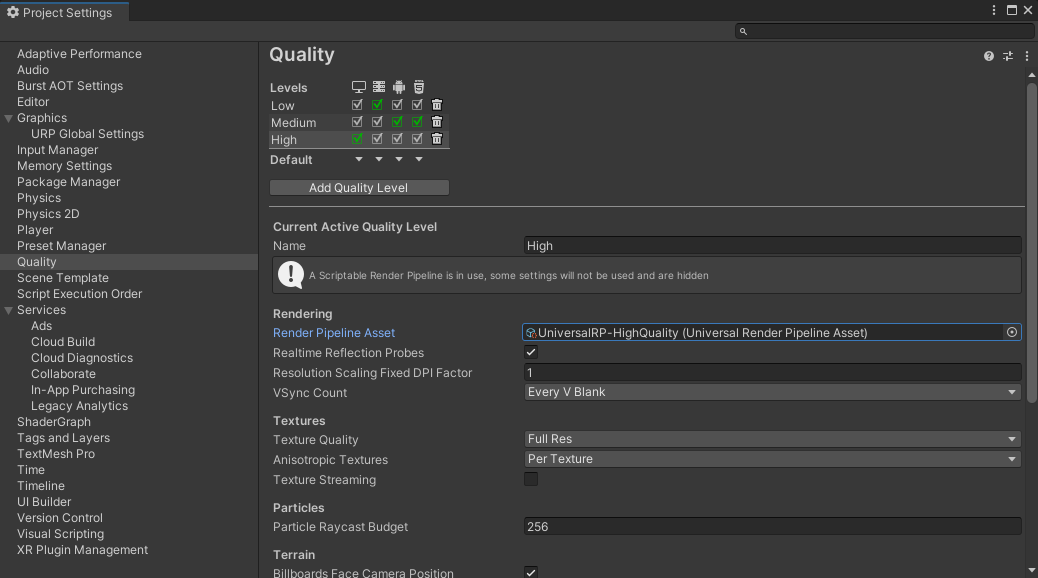Toggle Low quality for desktop platform
Viewport: 1038px width, 578px height.
[x=357, y=105]
